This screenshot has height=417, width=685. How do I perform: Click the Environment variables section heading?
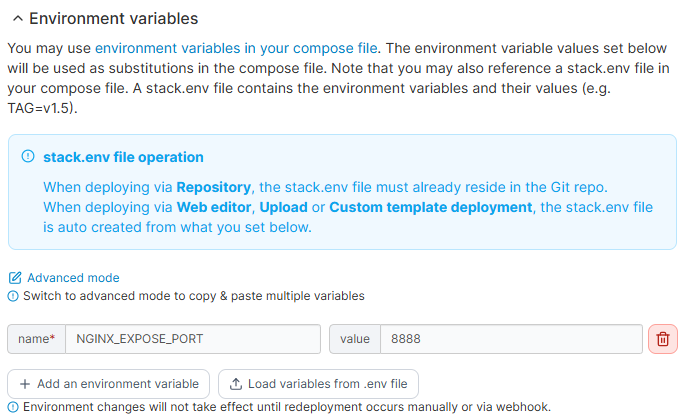(113, 19)
